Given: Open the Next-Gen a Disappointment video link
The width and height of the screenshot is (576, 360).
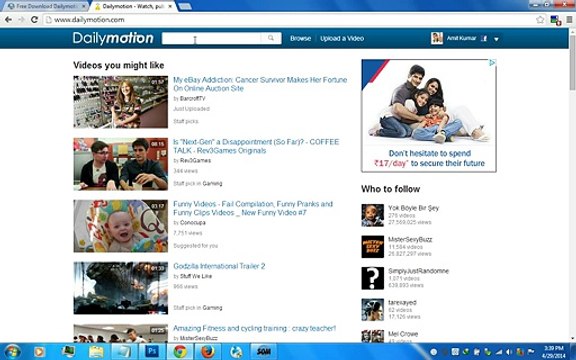Looking at the screenshot, I should click(256, 146).
